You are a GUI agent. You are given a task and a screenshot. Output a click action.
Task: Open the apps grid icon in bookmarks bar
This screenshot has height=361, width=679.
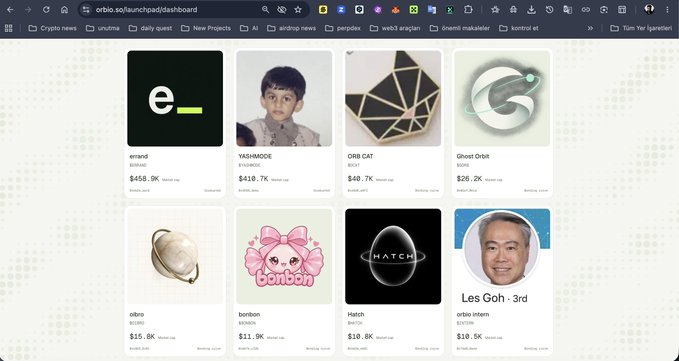click(x=9, y=28)
